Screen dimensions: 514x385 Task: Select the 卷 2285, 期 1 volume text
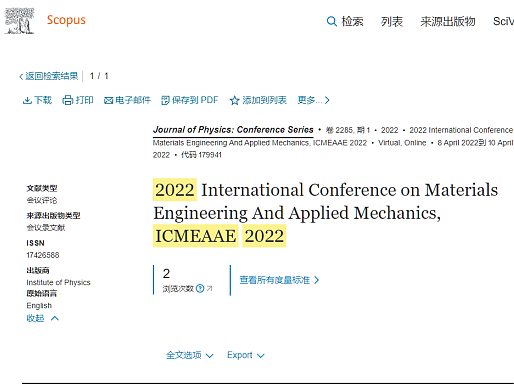348,130
